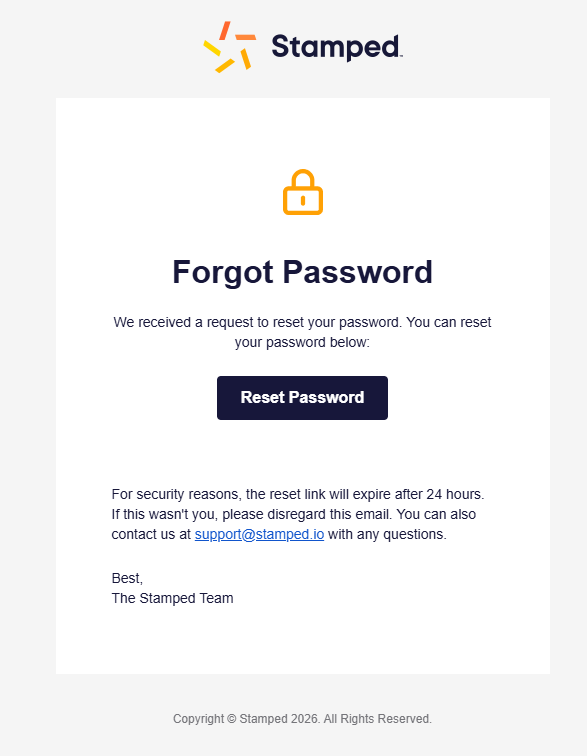Click the yellow ray of the Stamped logo

tap(212, 48)
